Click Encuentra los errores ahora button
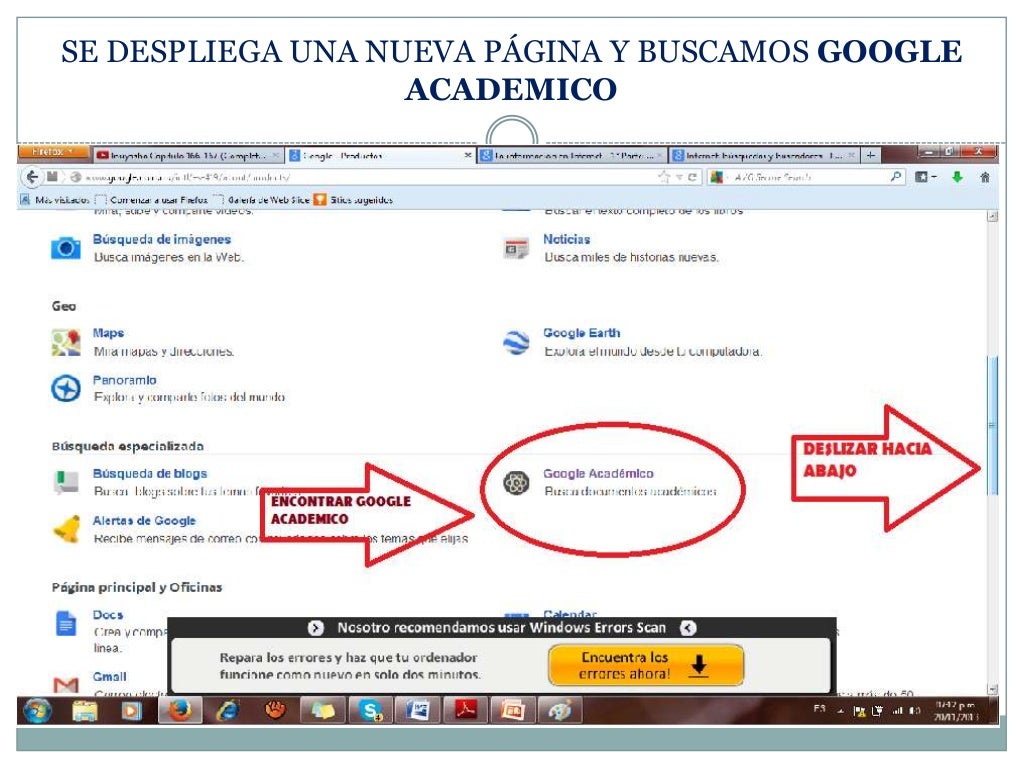Viewport: 1024px width, 768px height. click(x=646, y=665)
